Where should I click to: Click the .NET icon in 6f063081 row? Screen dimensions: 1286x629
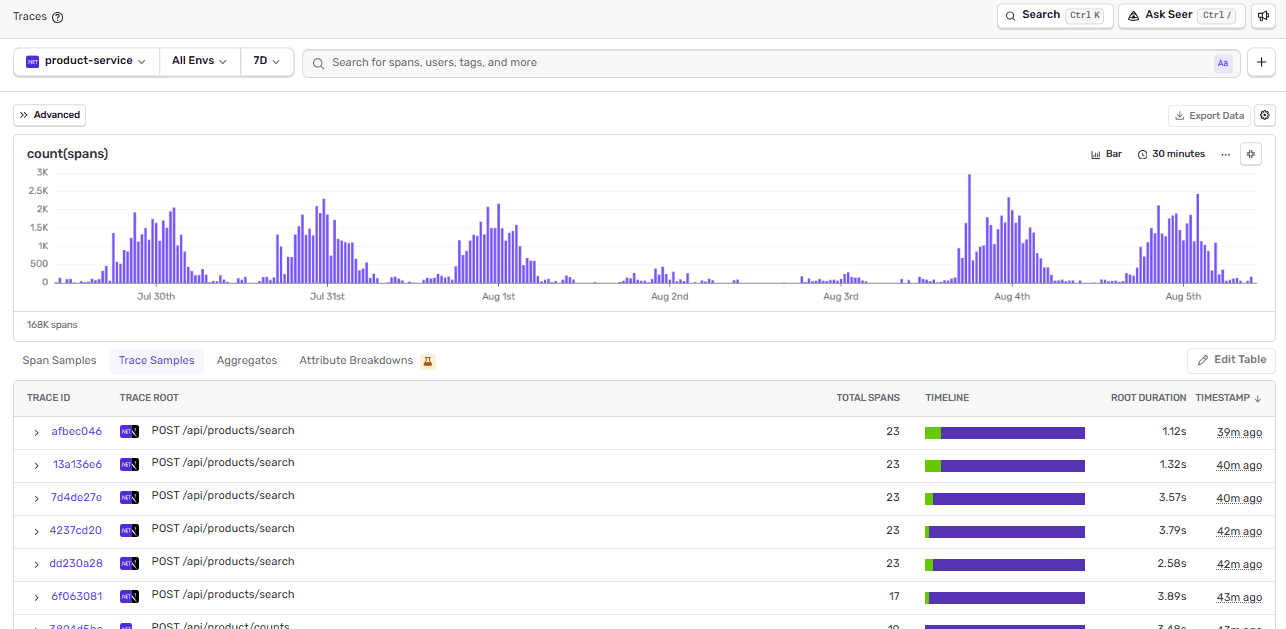coord(128,597)
